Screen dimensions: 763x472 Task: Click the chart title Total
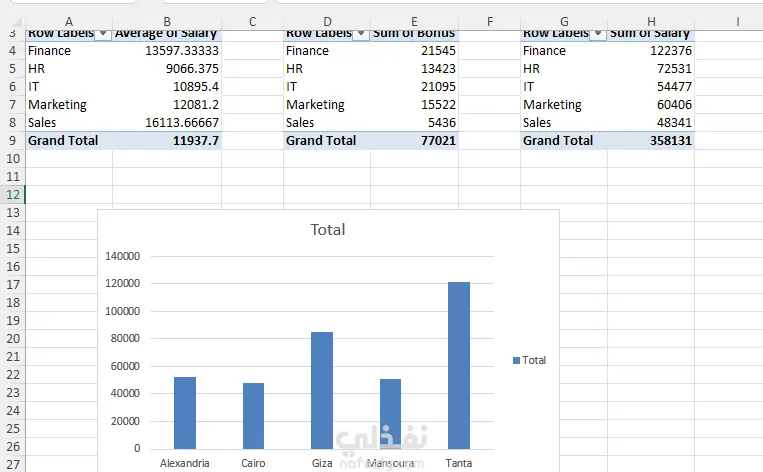328,230
